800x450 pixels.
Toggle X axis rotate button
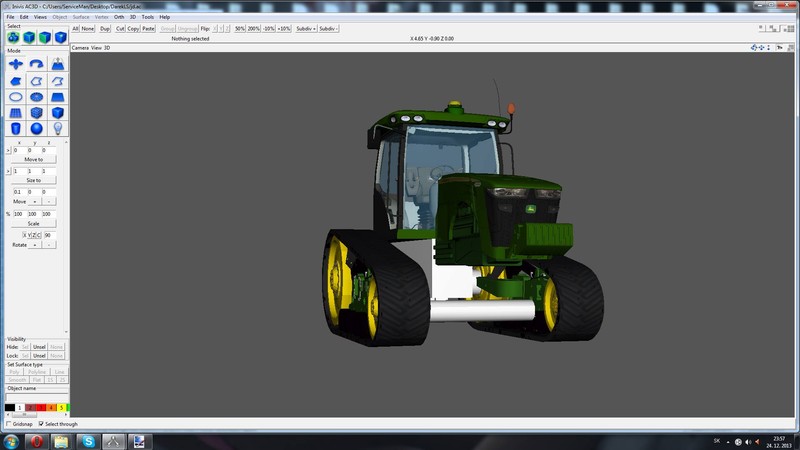(x=24, y=235)
